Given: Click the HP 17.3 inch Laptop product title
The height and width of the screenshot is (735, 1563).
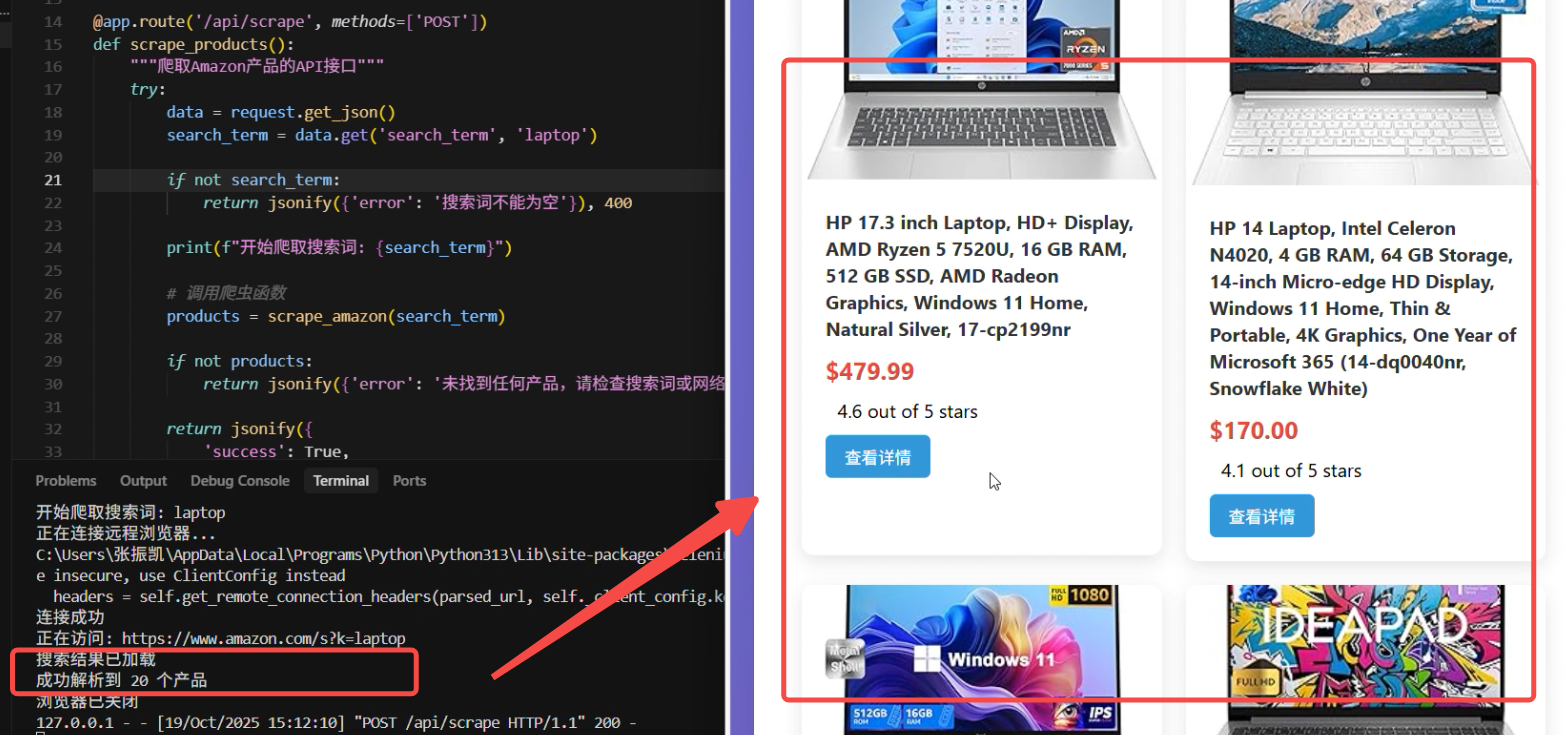Looking at the screenshot, I should [x=981, y=276].
